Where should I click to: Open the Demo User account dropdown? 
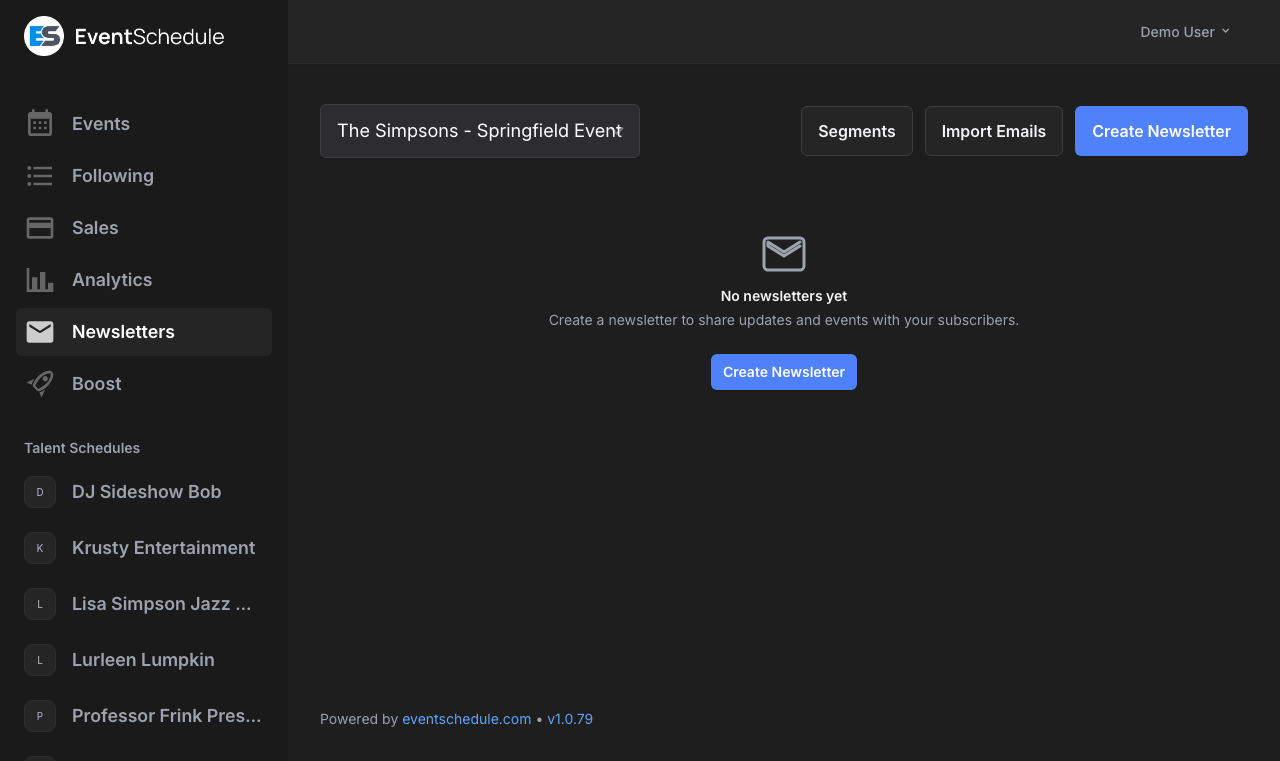point(1184,31)
